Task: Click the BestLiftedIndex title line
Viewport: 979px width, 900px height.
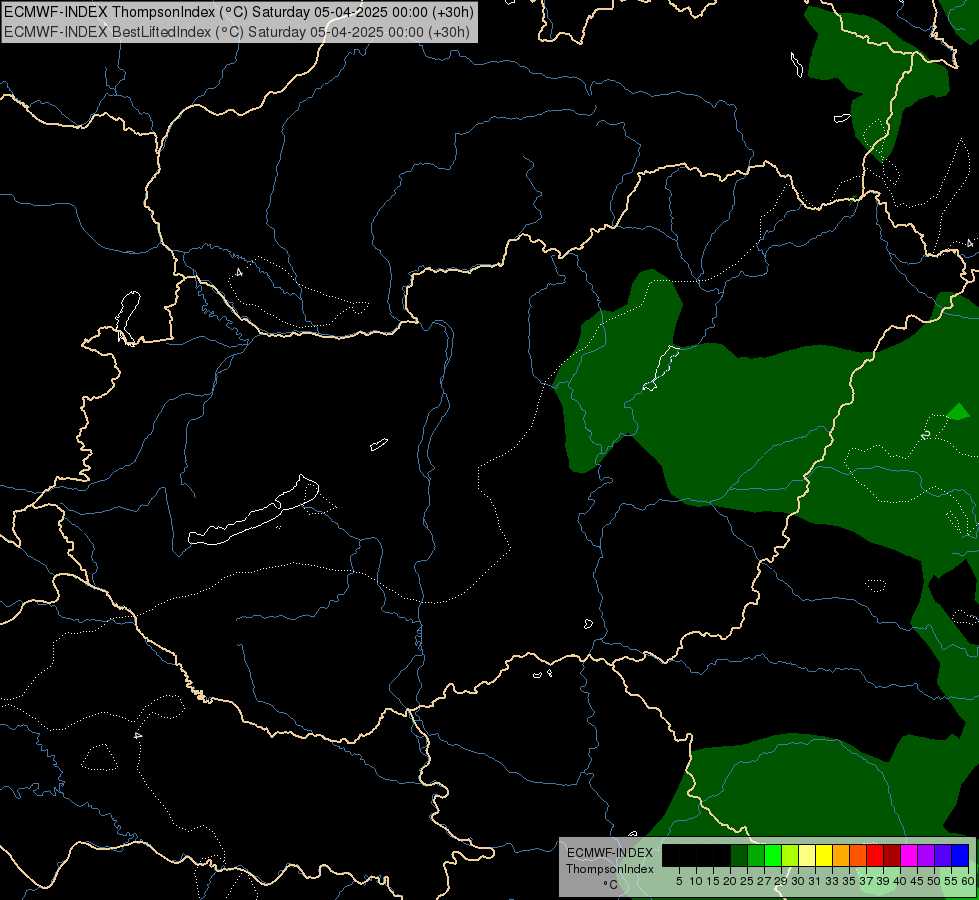Action: pyautogui.click(x=237, y=32)
